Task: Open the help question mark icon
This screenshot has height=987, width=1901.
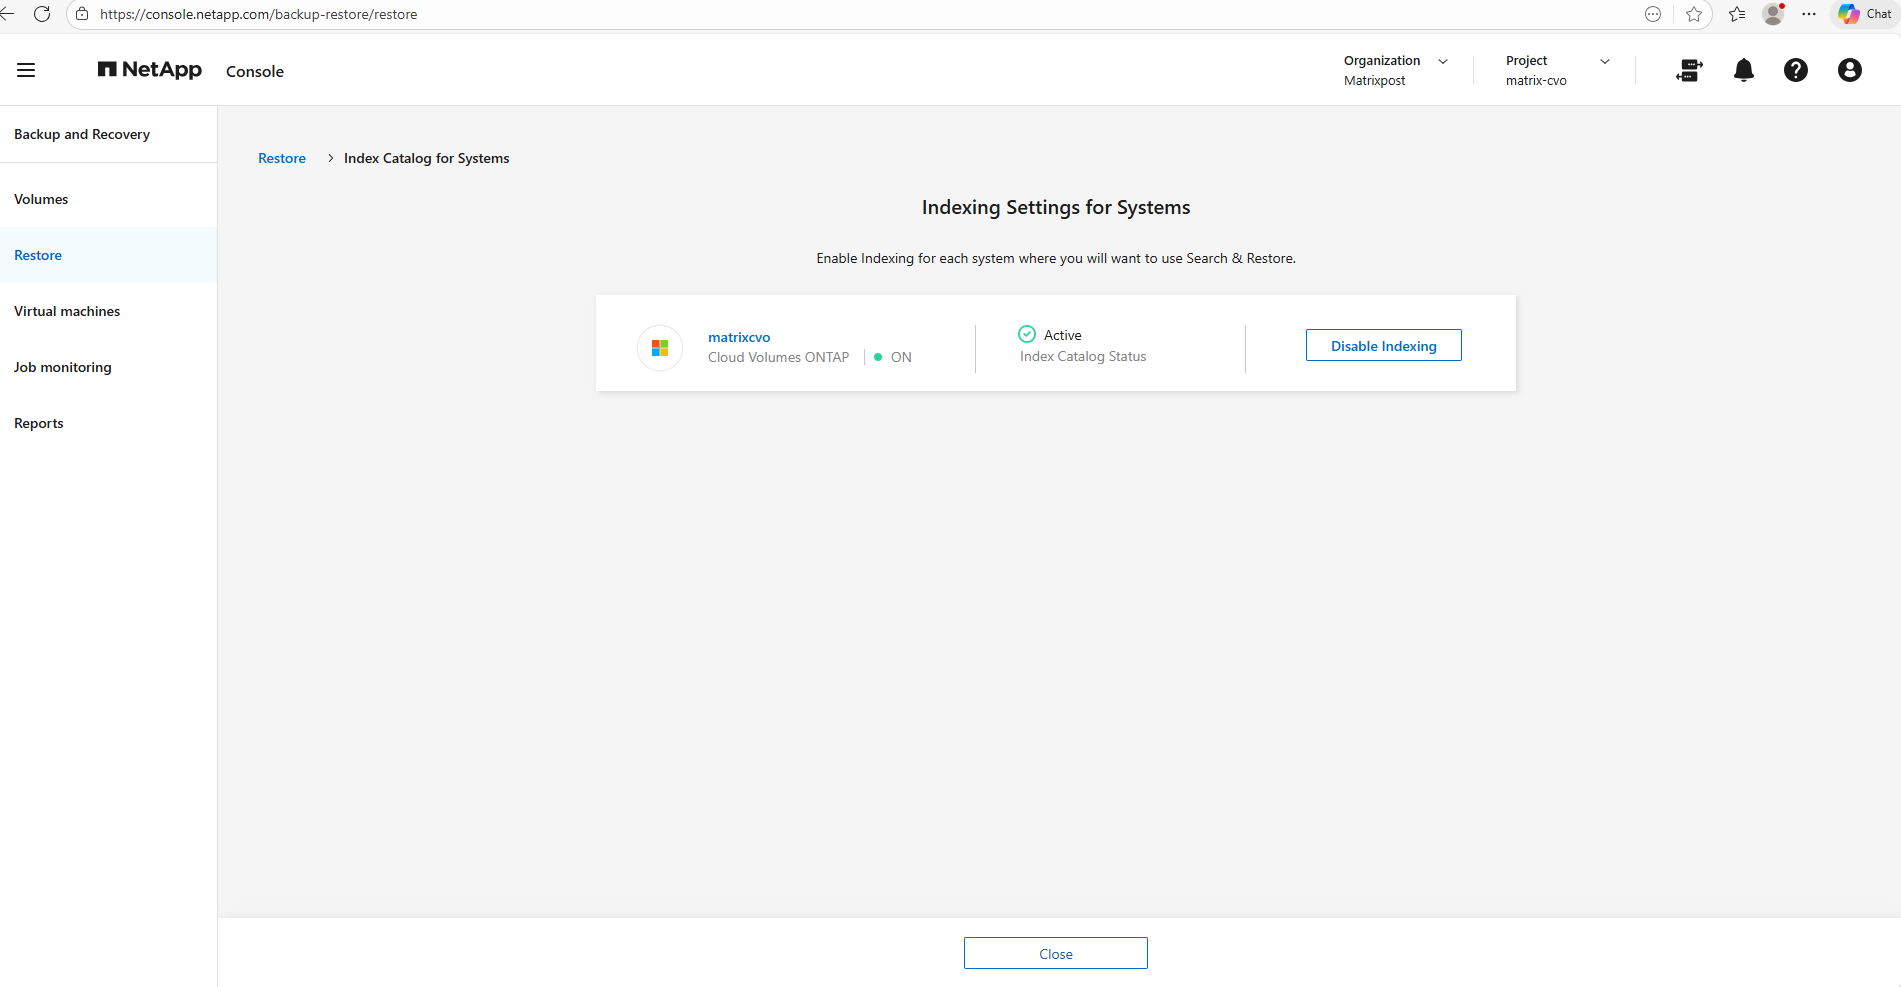Action: tap(1795, 70)
